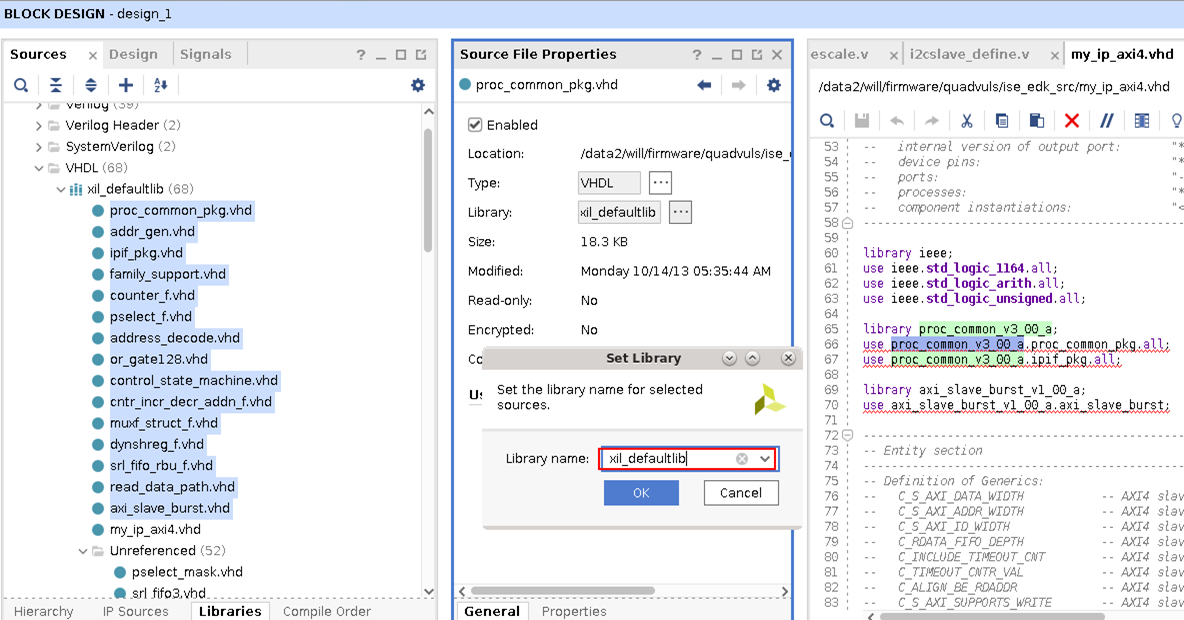
Task: Select pselect_mask.vhd under Unreferenced
Action: tap(187, 572)
